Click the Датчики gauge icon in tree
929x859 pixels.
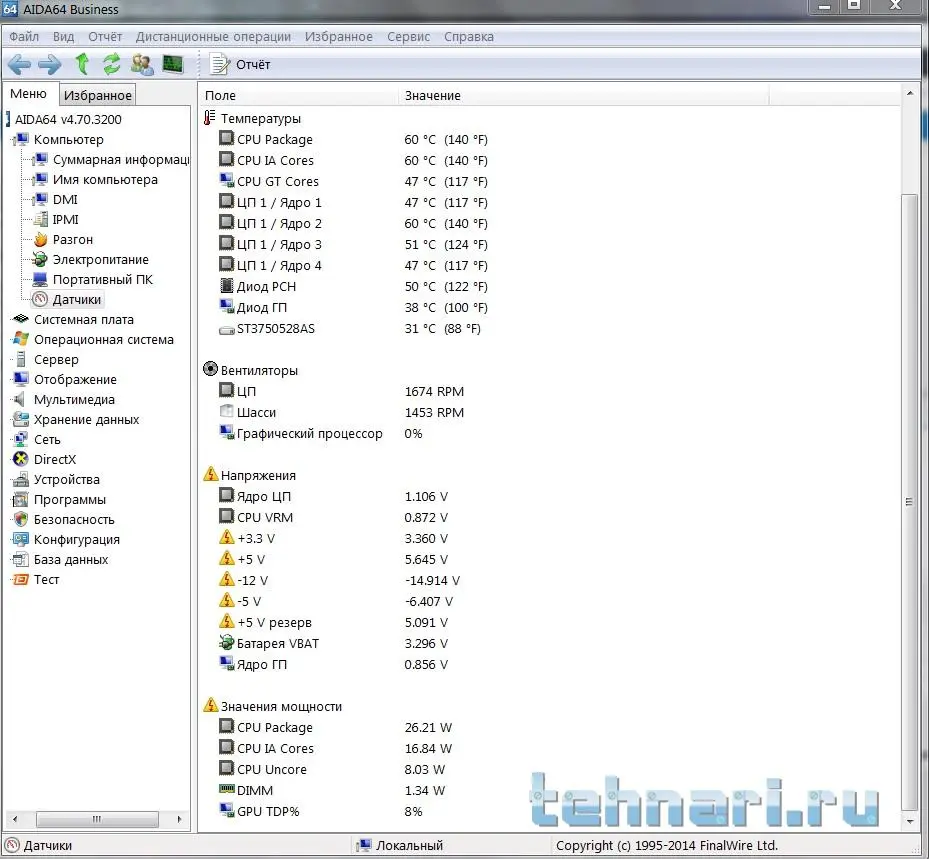40,299
